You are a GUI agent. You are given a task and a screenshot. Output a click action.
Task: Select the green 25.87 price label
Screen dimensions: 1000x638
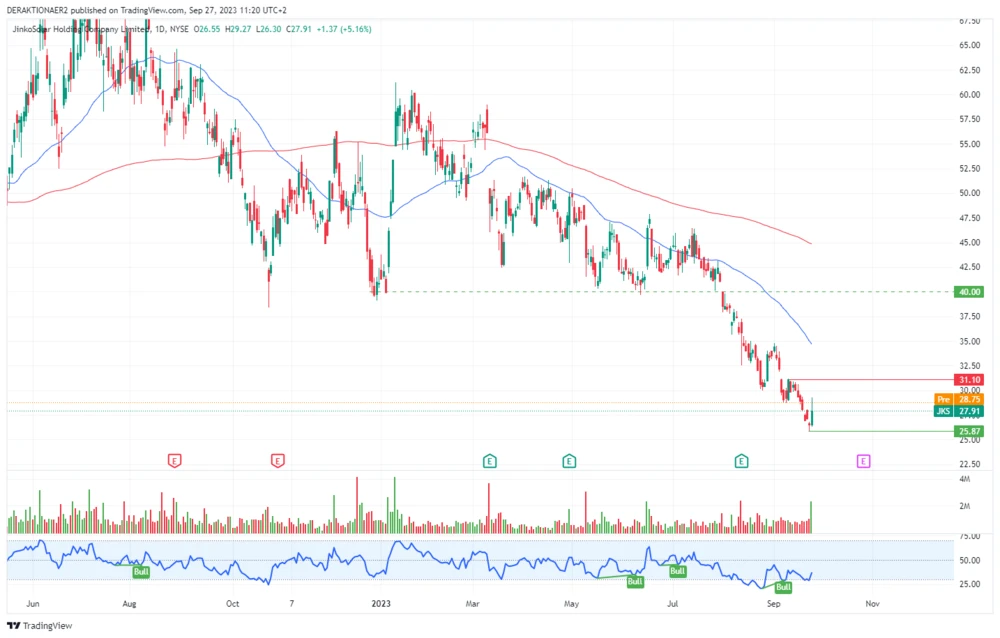(x=969, y=431)
